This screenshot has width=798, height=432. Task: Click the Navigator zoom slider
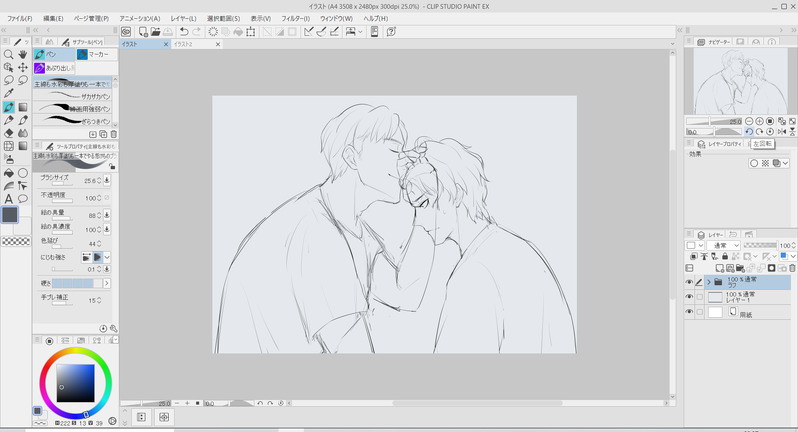tap(714, 122)
